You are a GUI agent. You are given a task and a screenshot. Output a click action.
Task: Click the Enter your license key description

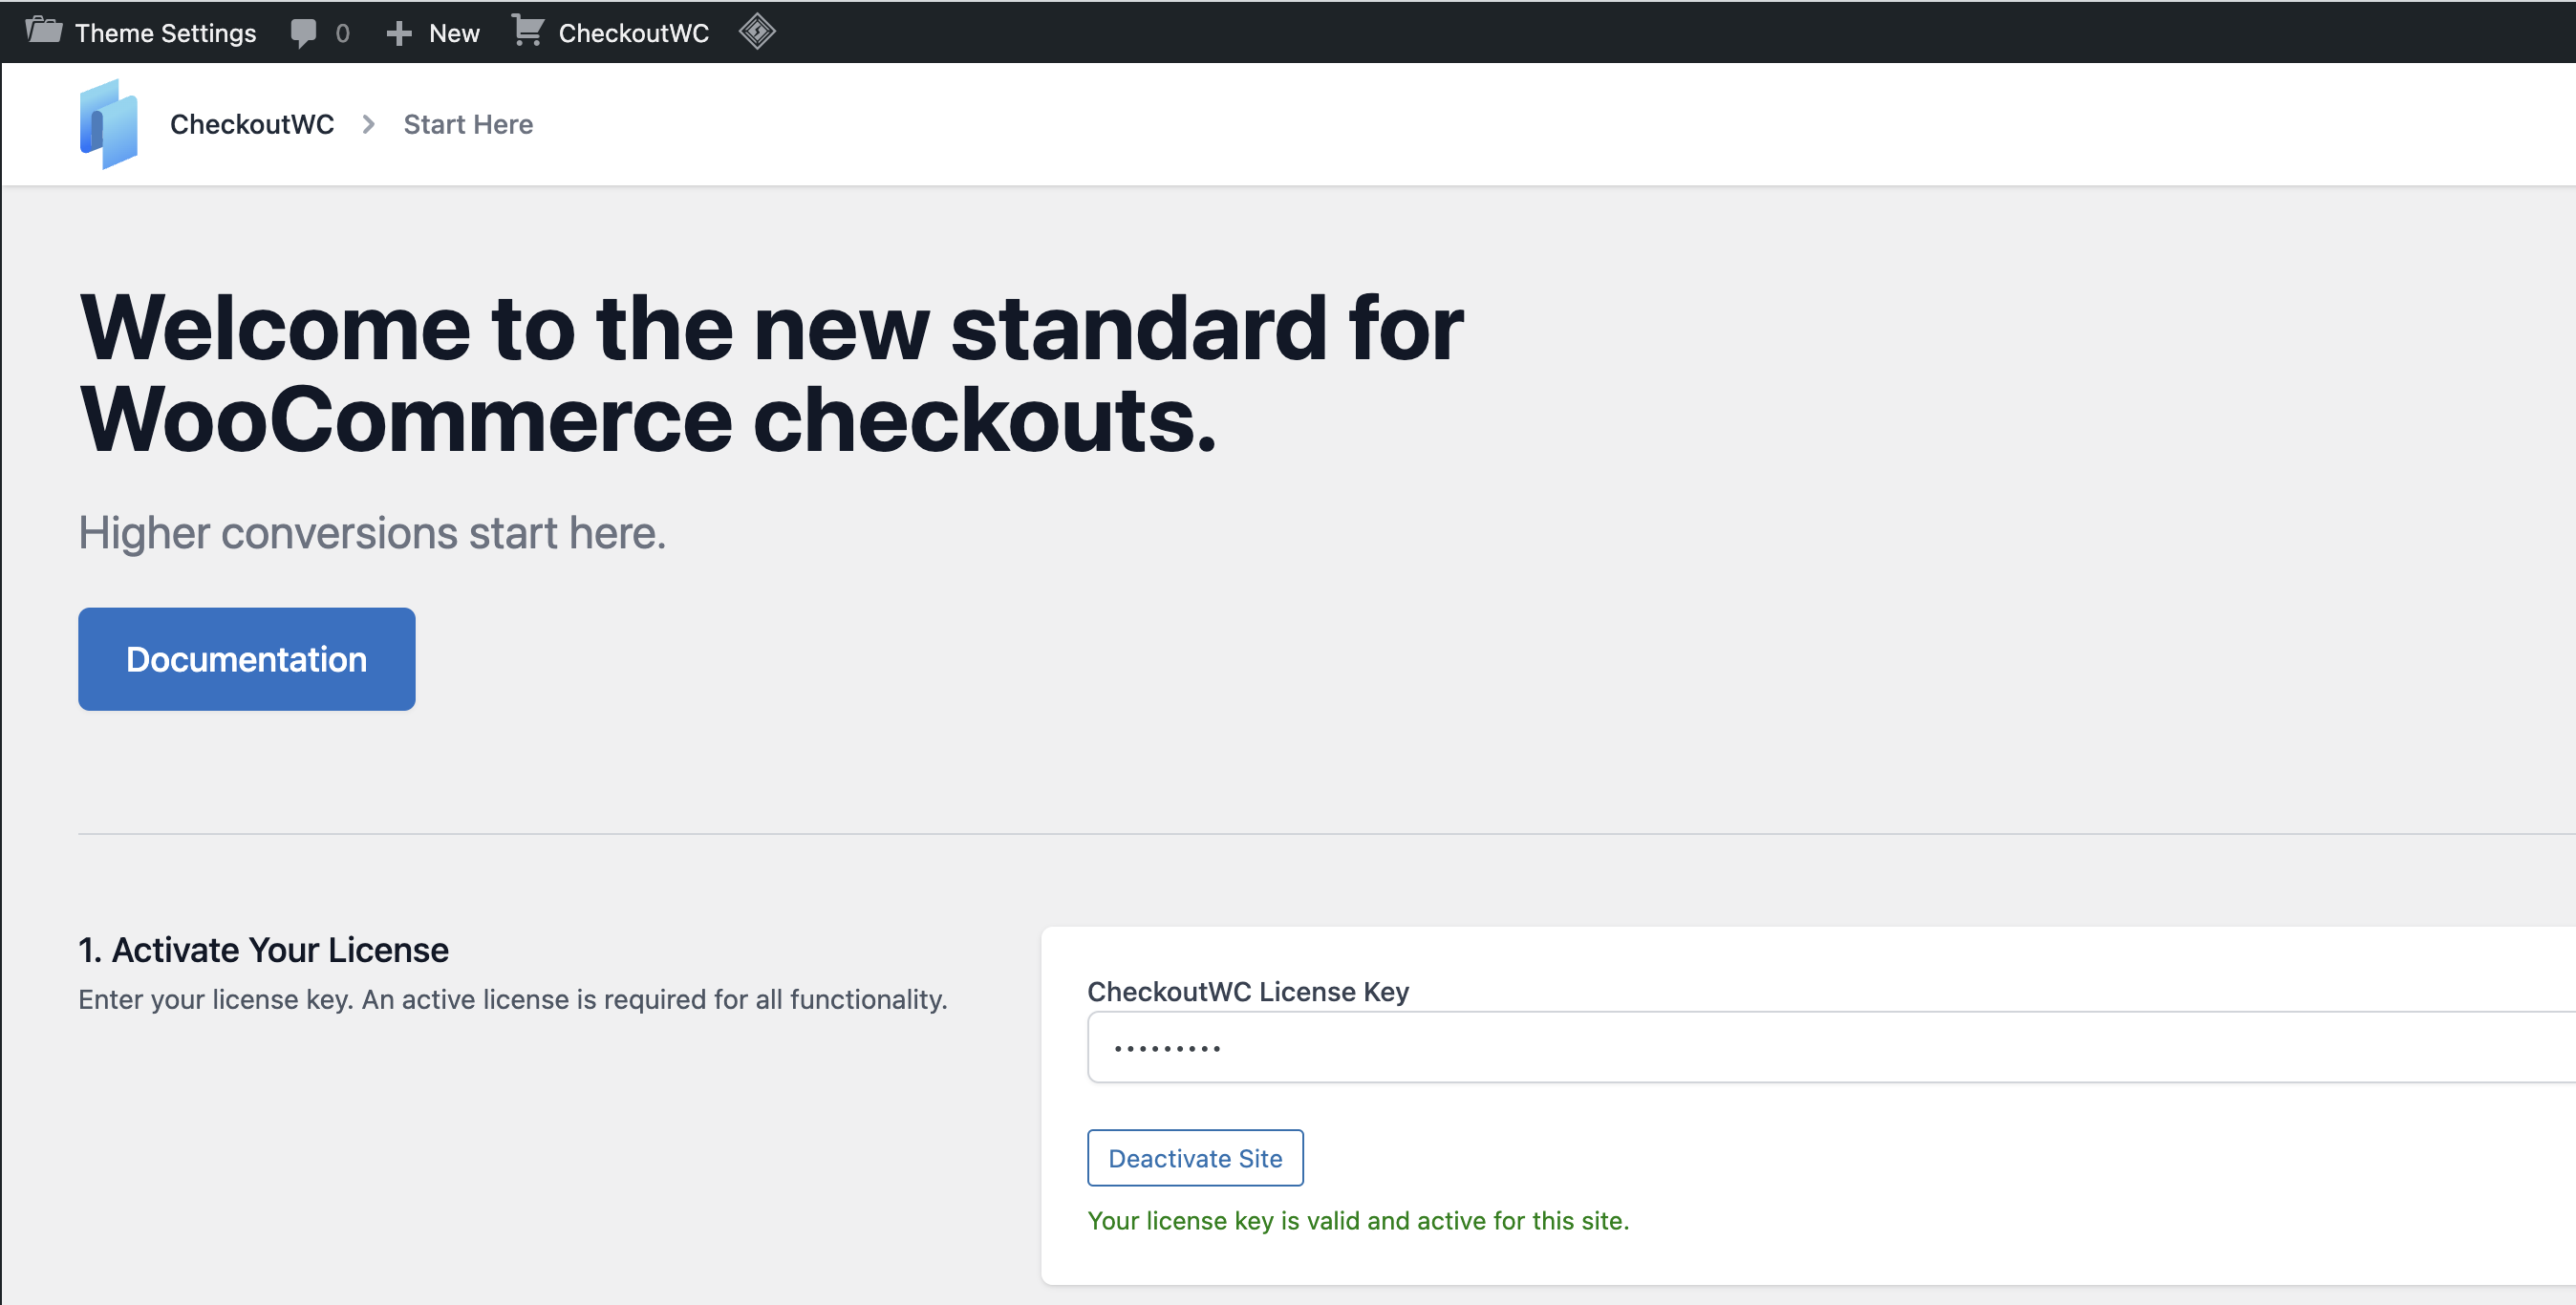tap(513, 999)
